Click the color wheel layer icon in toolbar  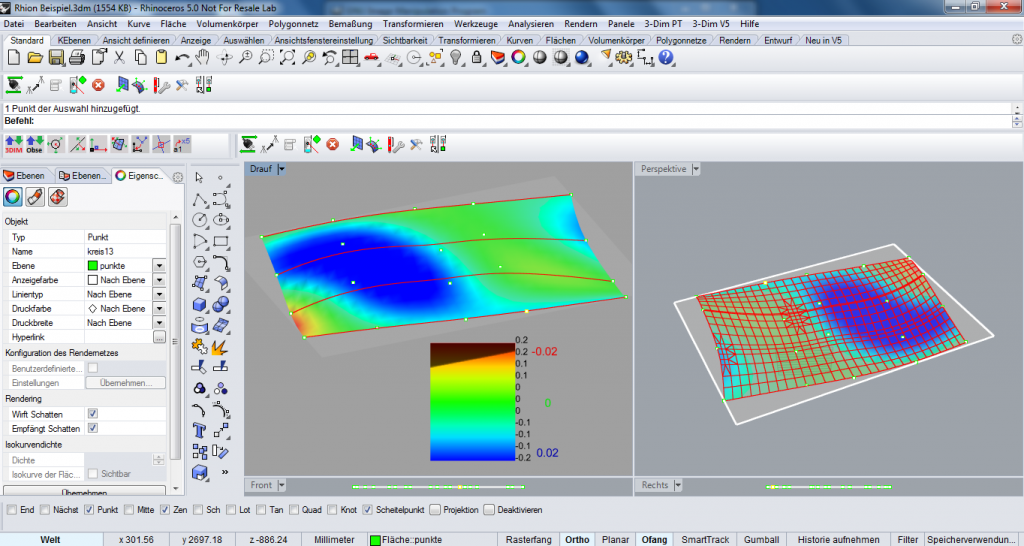click(519, 58)
